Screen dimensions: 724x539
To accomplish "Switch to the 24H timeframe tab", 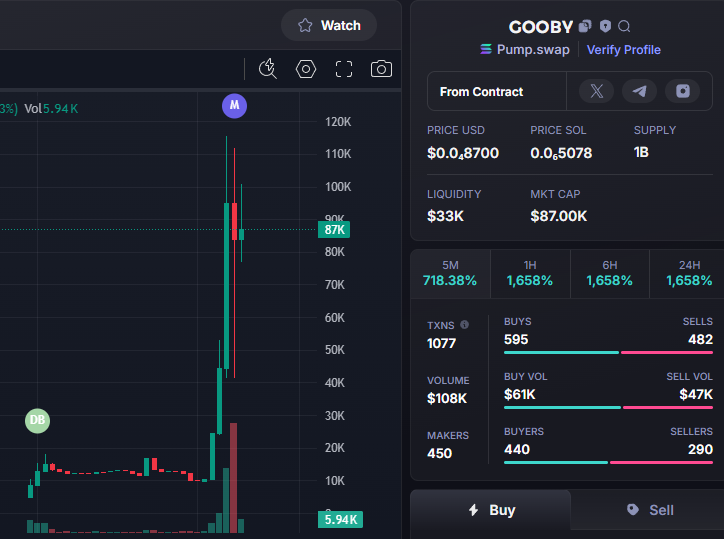I will coord(688,273).
